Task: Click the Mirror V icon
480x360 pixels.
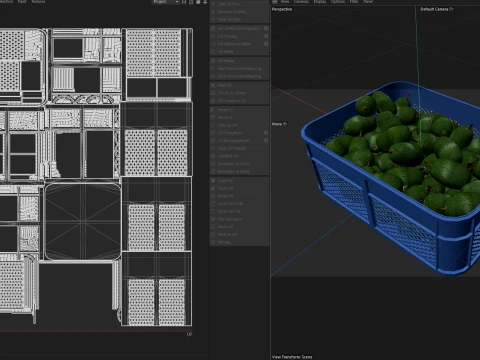Action: 213,117
